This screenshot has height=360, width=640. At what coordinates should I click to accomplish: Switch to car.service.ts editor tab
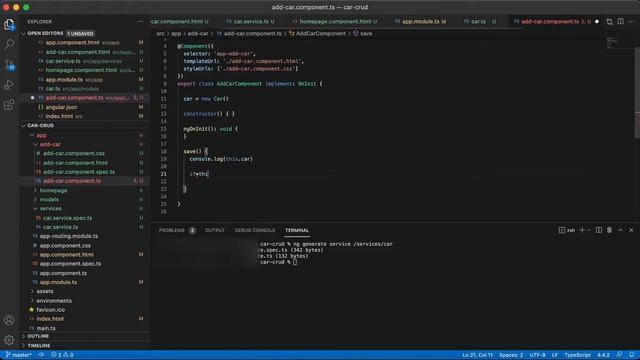pyautogui.click(x=250, y=22)
